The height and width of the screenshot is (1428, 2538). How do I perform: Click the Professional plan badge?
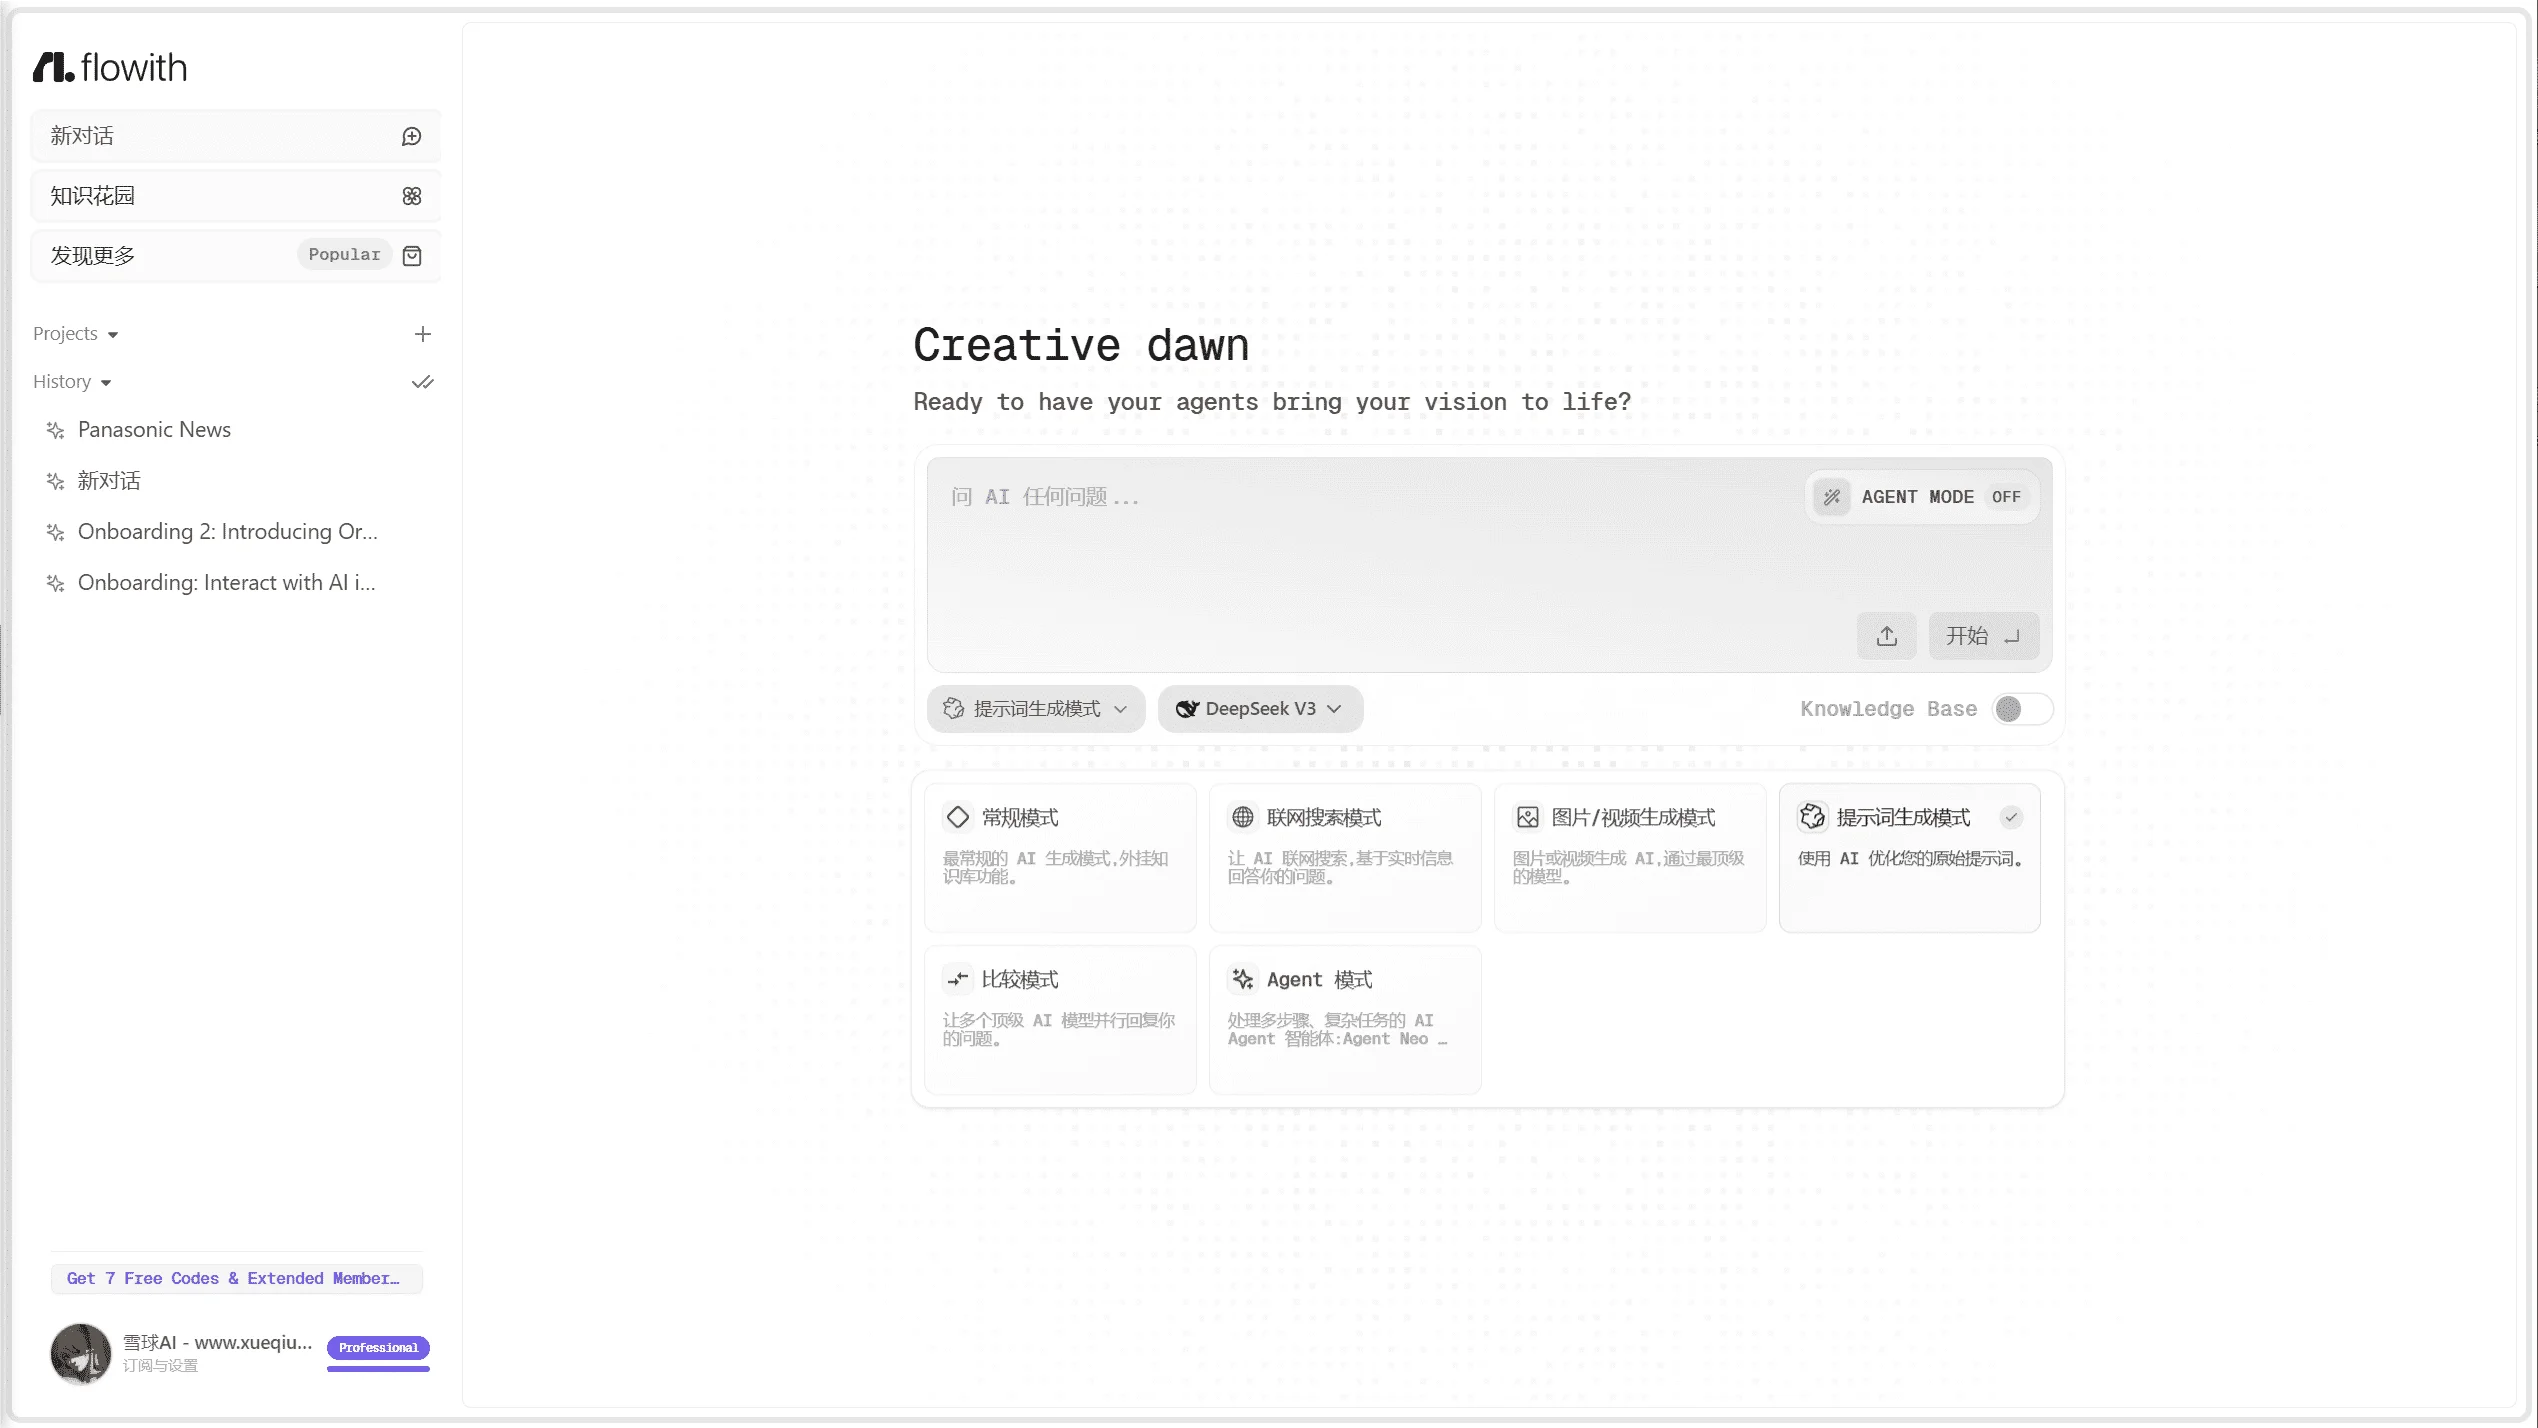pos(378,1348)
